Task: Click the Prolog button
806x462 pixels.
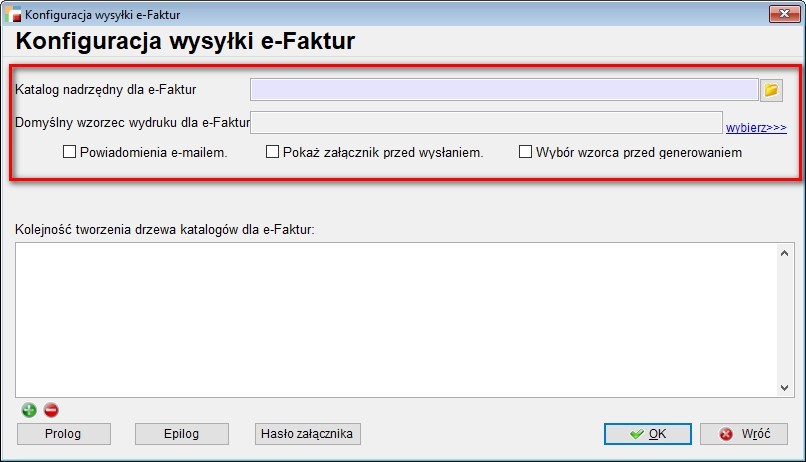Action: [x=64, y=434]
